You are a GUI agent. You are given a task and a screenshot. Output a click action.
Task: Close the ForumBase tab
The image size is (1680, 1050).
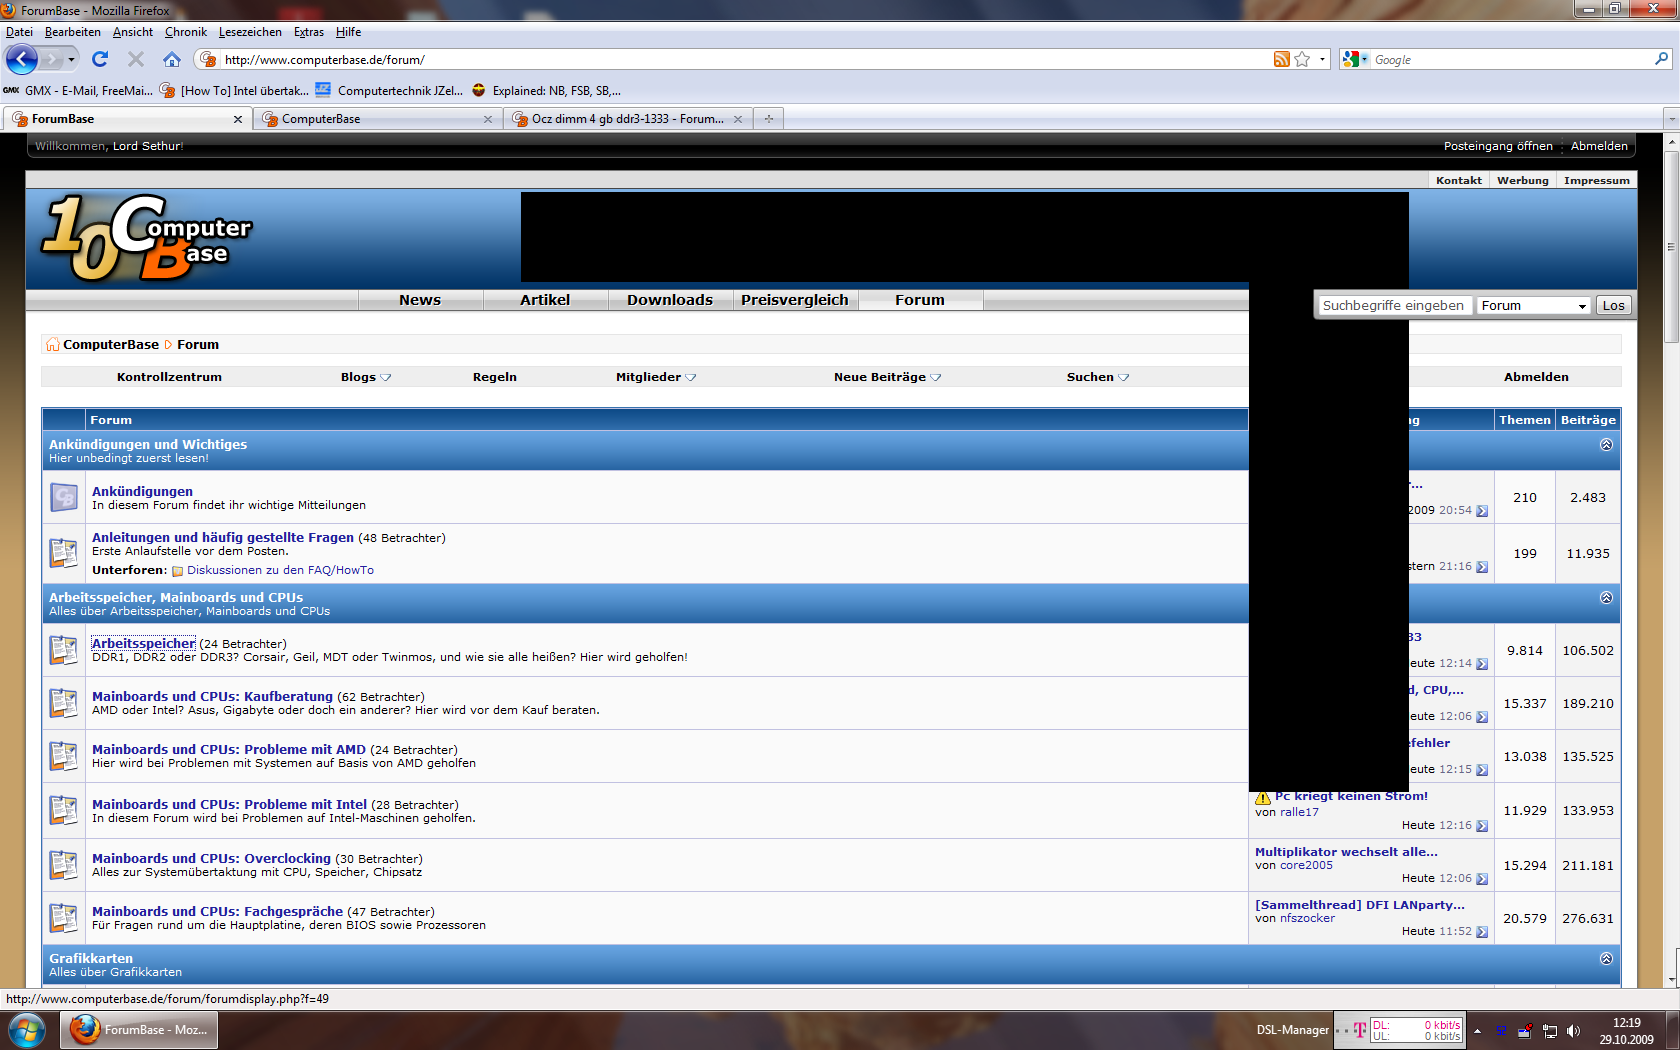tap(237, 119)
